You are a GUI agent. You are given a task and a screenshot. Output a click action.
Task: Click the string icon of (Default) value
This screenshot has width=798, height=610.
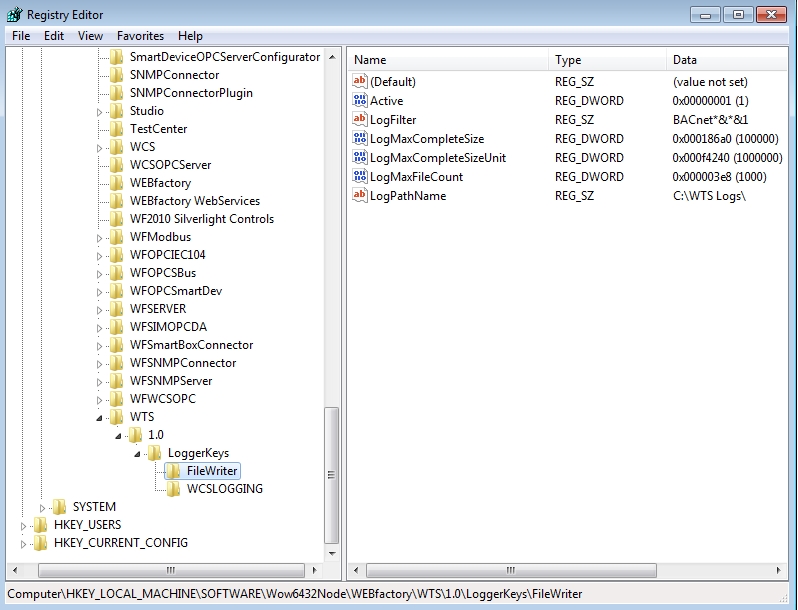pos(360,81)
